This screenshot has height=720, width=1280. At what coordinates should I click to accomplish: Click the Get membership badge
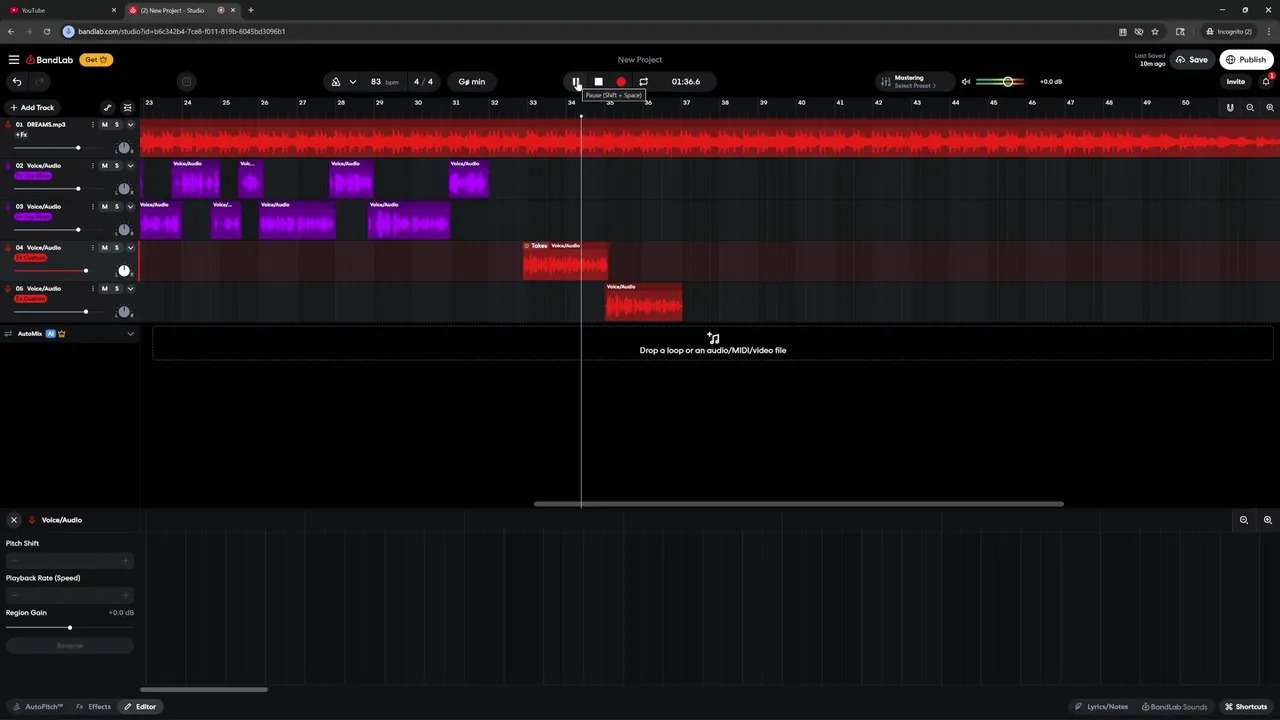tap(96, 60)
